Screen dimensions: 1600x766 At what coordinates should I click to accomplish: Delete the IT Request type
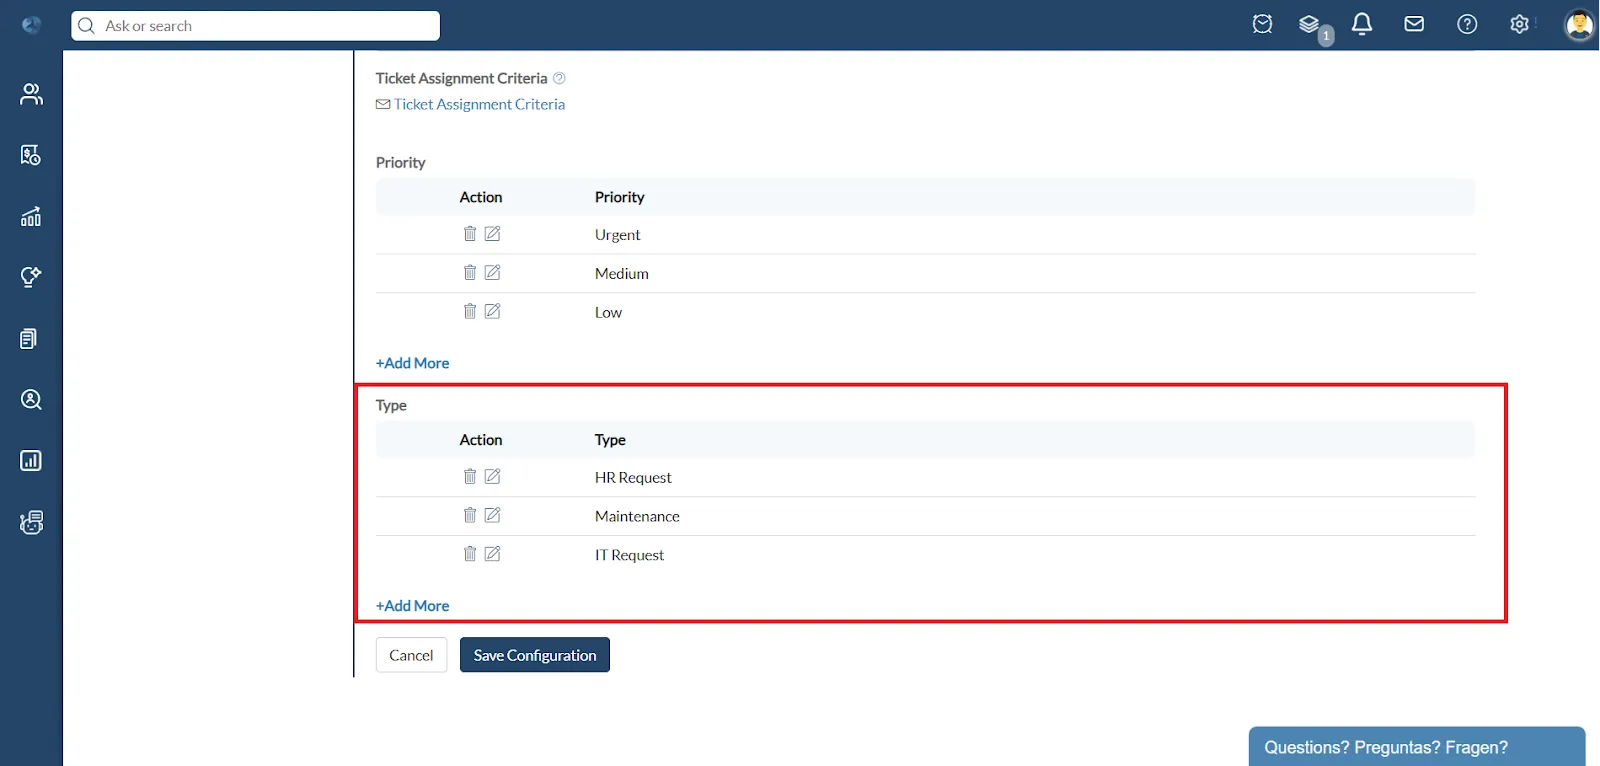[469, 553]
